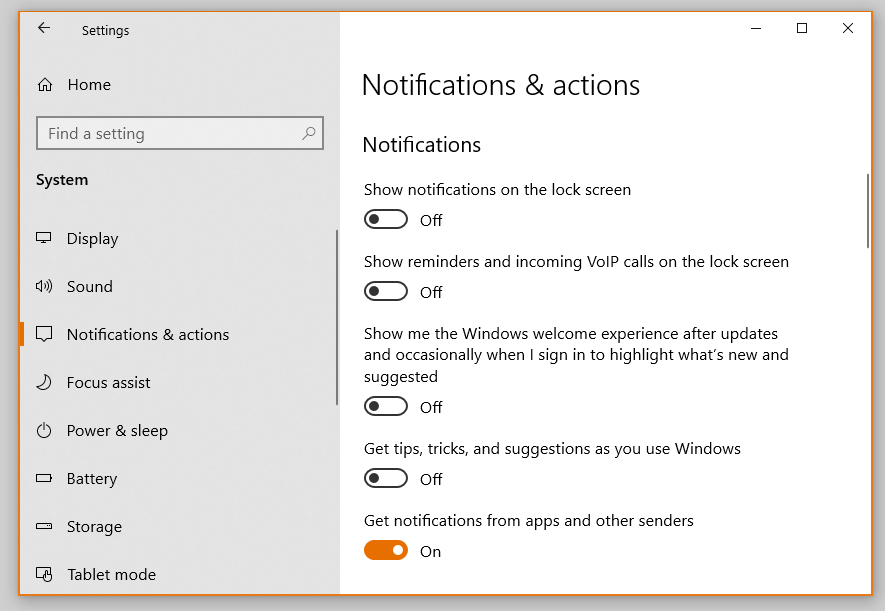Click the Focus assist moon icon
This screenshot has height=611, width=885.
tap(44, 382)
